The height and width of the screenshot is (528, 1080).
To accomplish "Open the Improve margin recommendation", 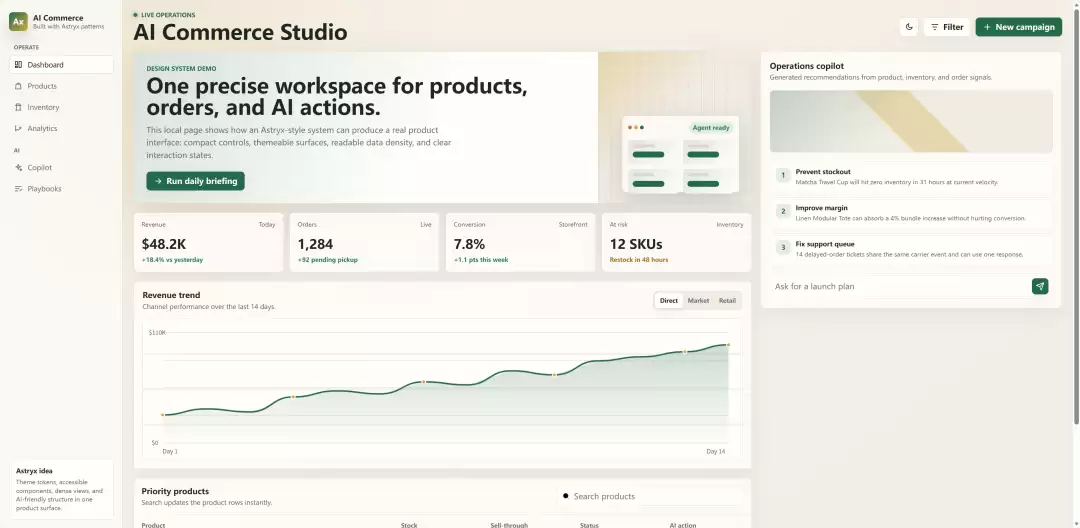I will [911, 213].
